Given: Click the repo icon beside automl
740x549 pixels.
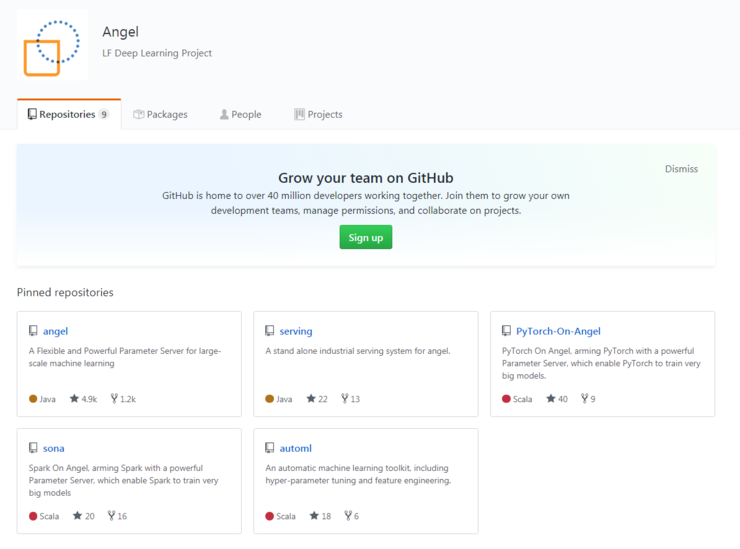Looking at the screenshot, I should pos(269,448).
